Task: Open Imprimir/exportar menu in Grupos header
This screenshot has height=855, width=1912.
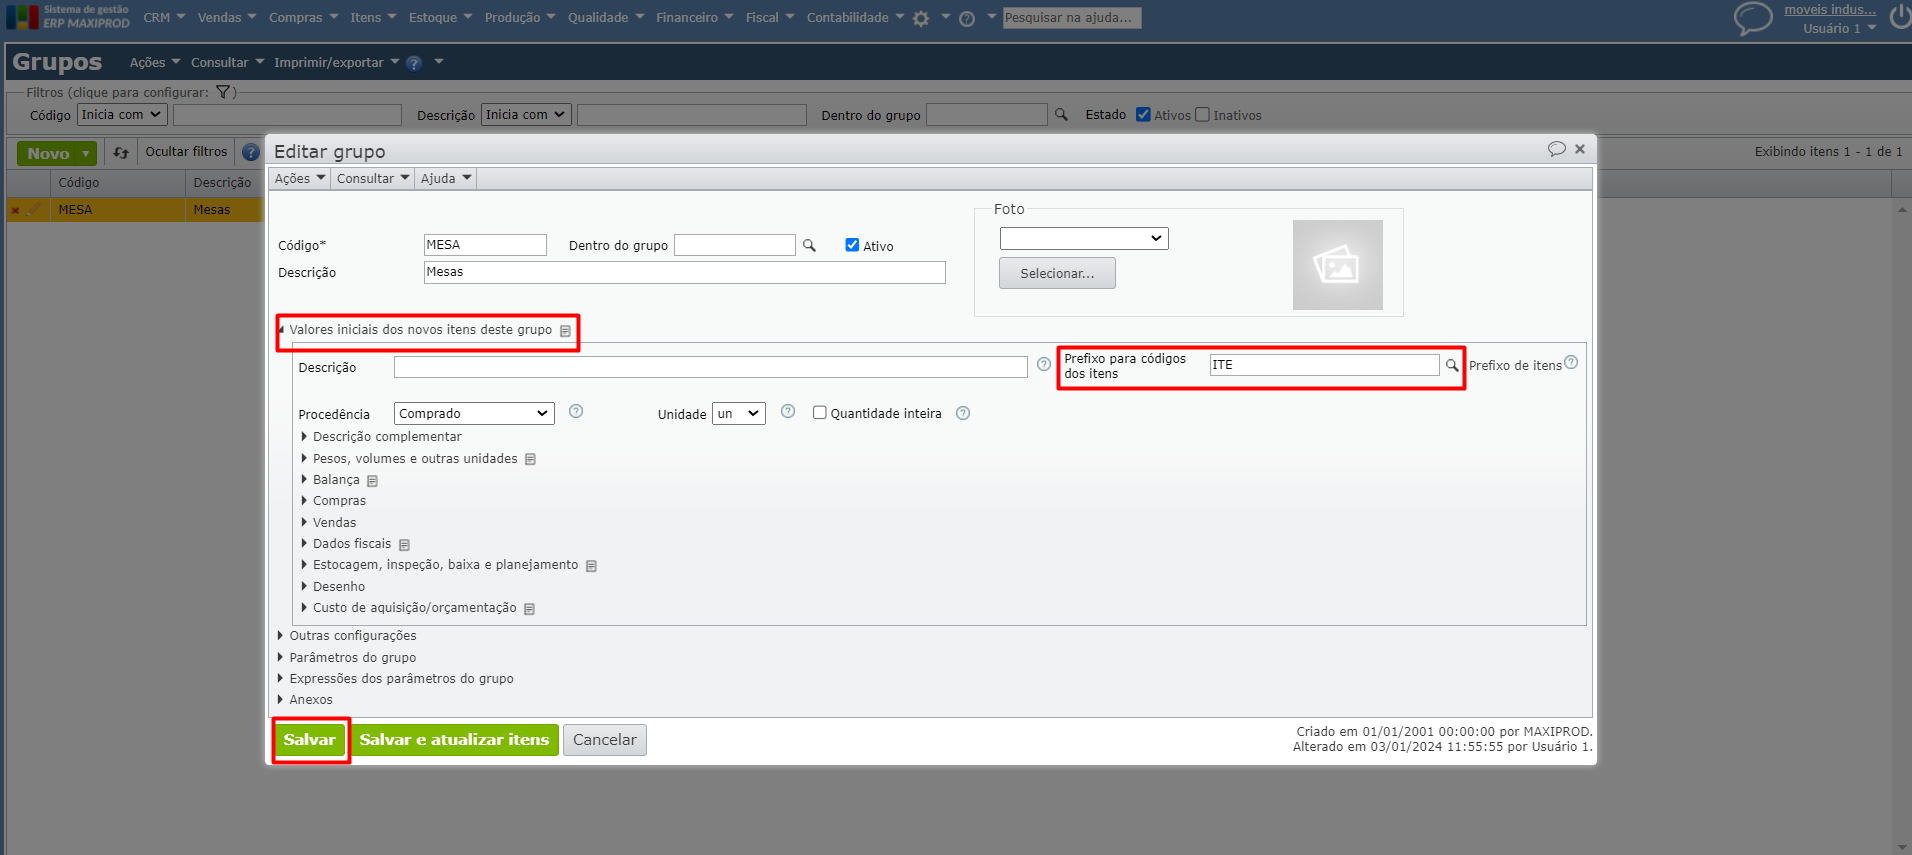Action: (x=336, y=63)
